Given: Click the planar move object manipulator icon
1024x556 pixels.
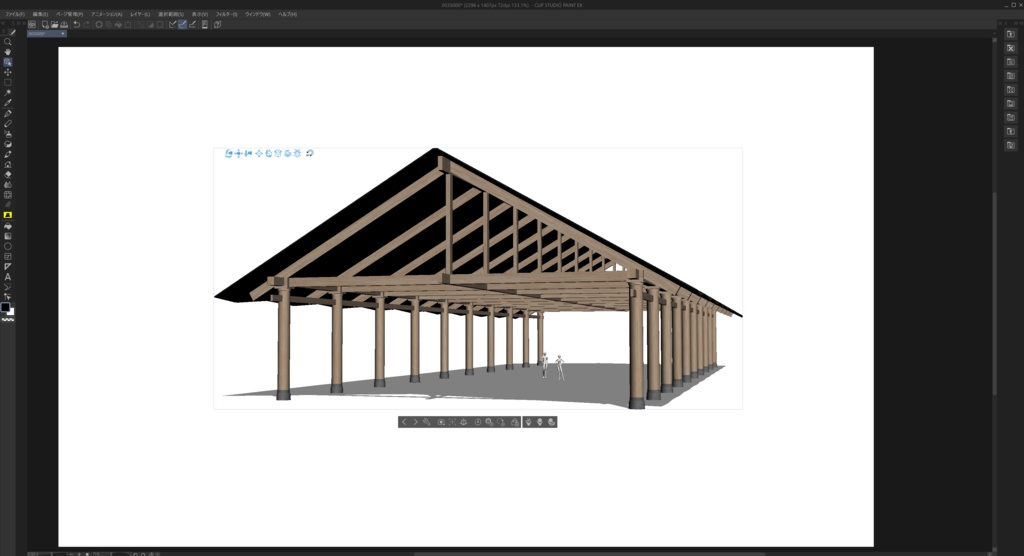Looking at the screenshot, I should 259,154.
